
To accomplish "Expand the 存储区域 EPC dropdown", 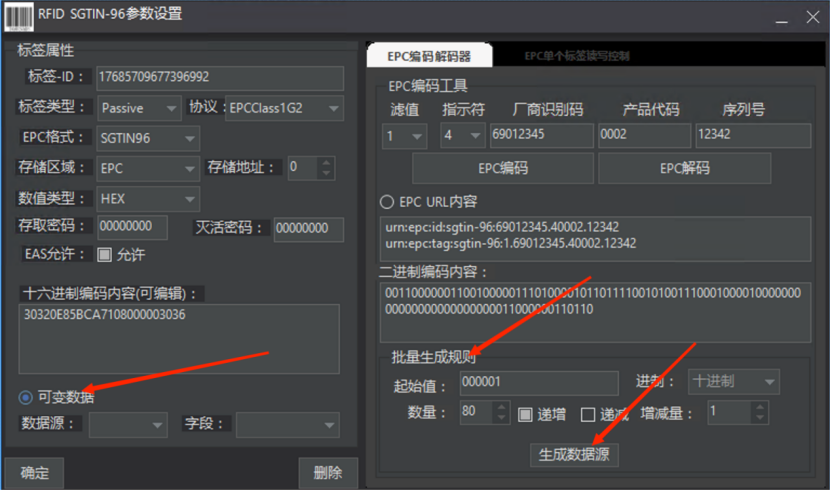I will 148,169.
